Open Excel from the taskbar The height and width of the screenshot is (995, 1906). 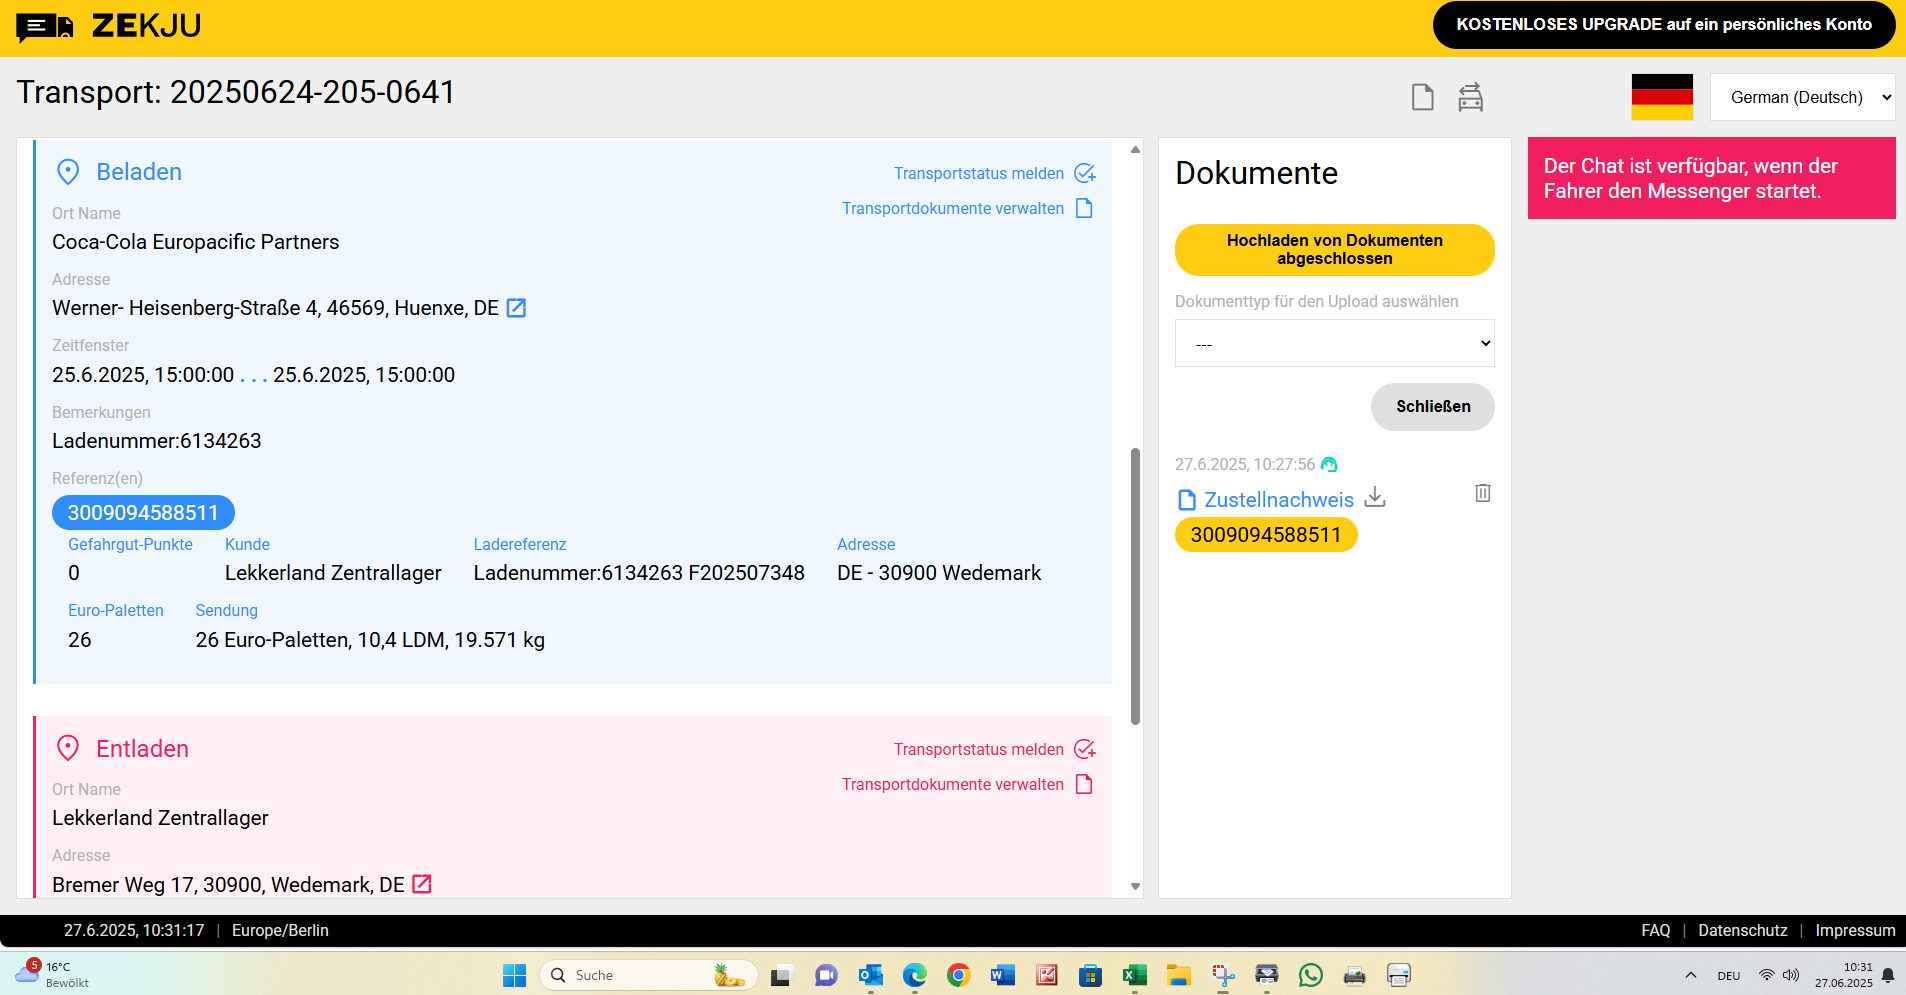click(1135, 975)
